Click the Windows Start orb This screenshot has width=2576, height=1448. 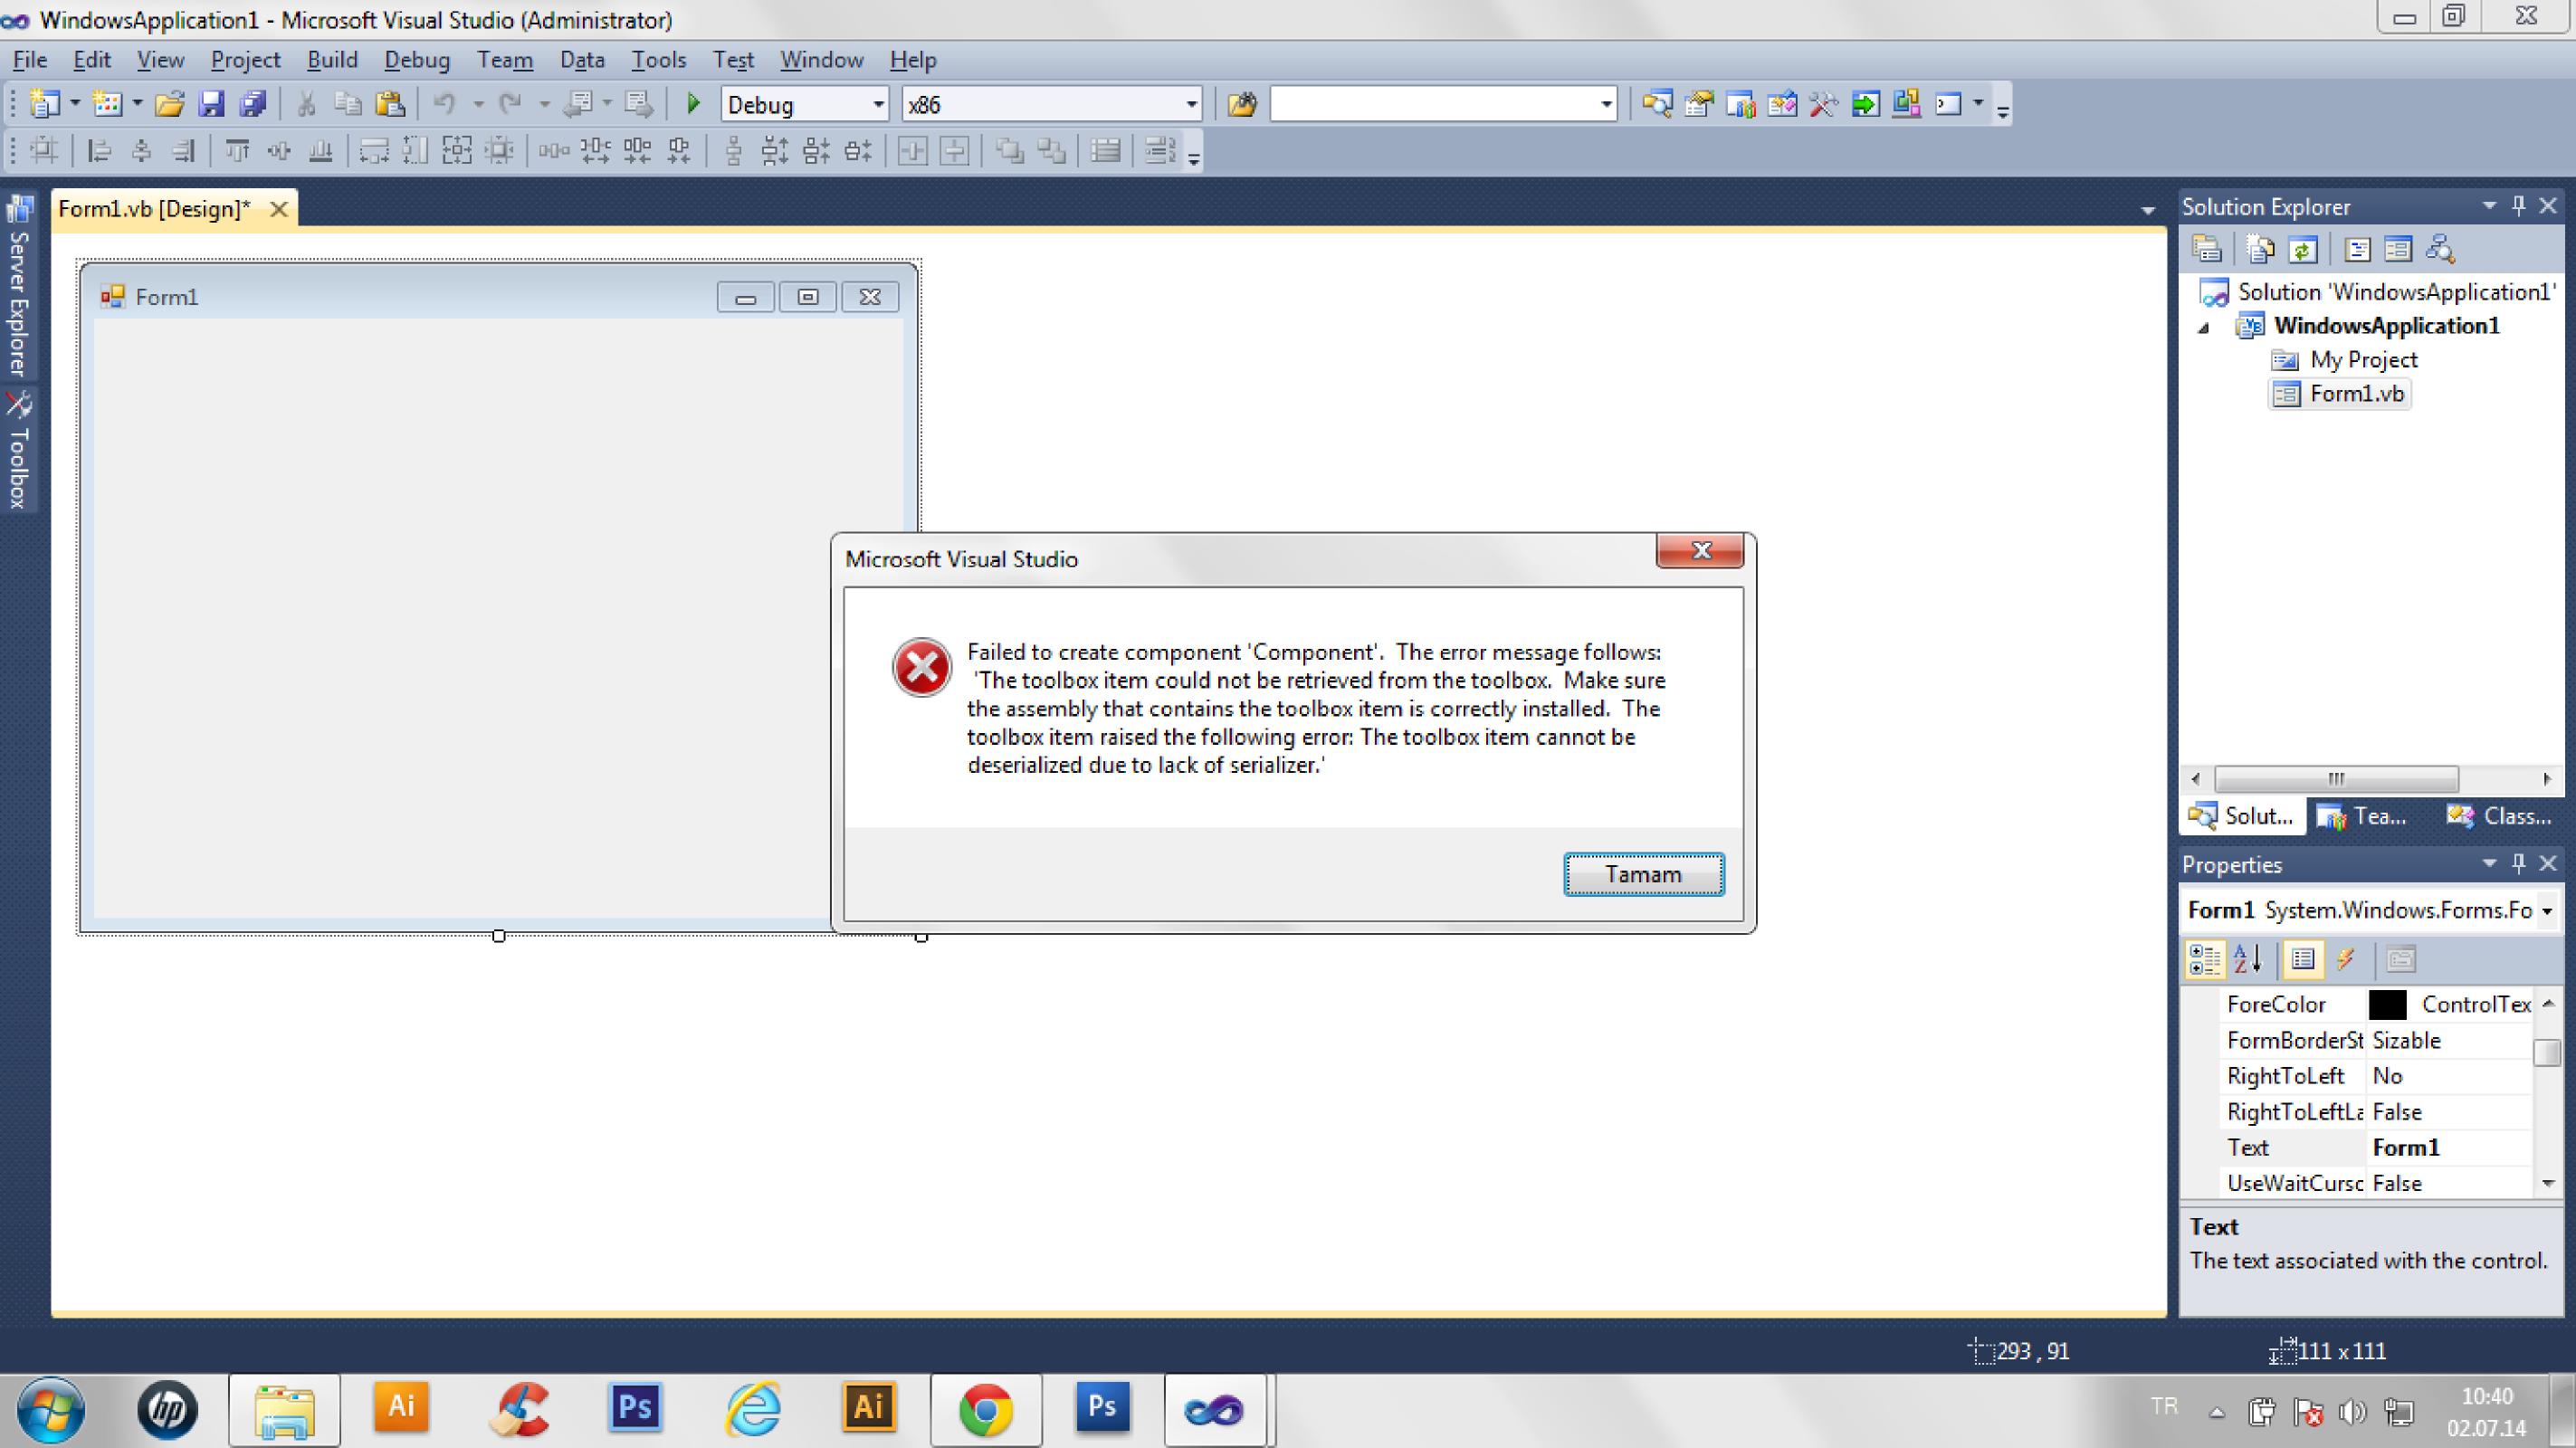[x=49, y=1410]
